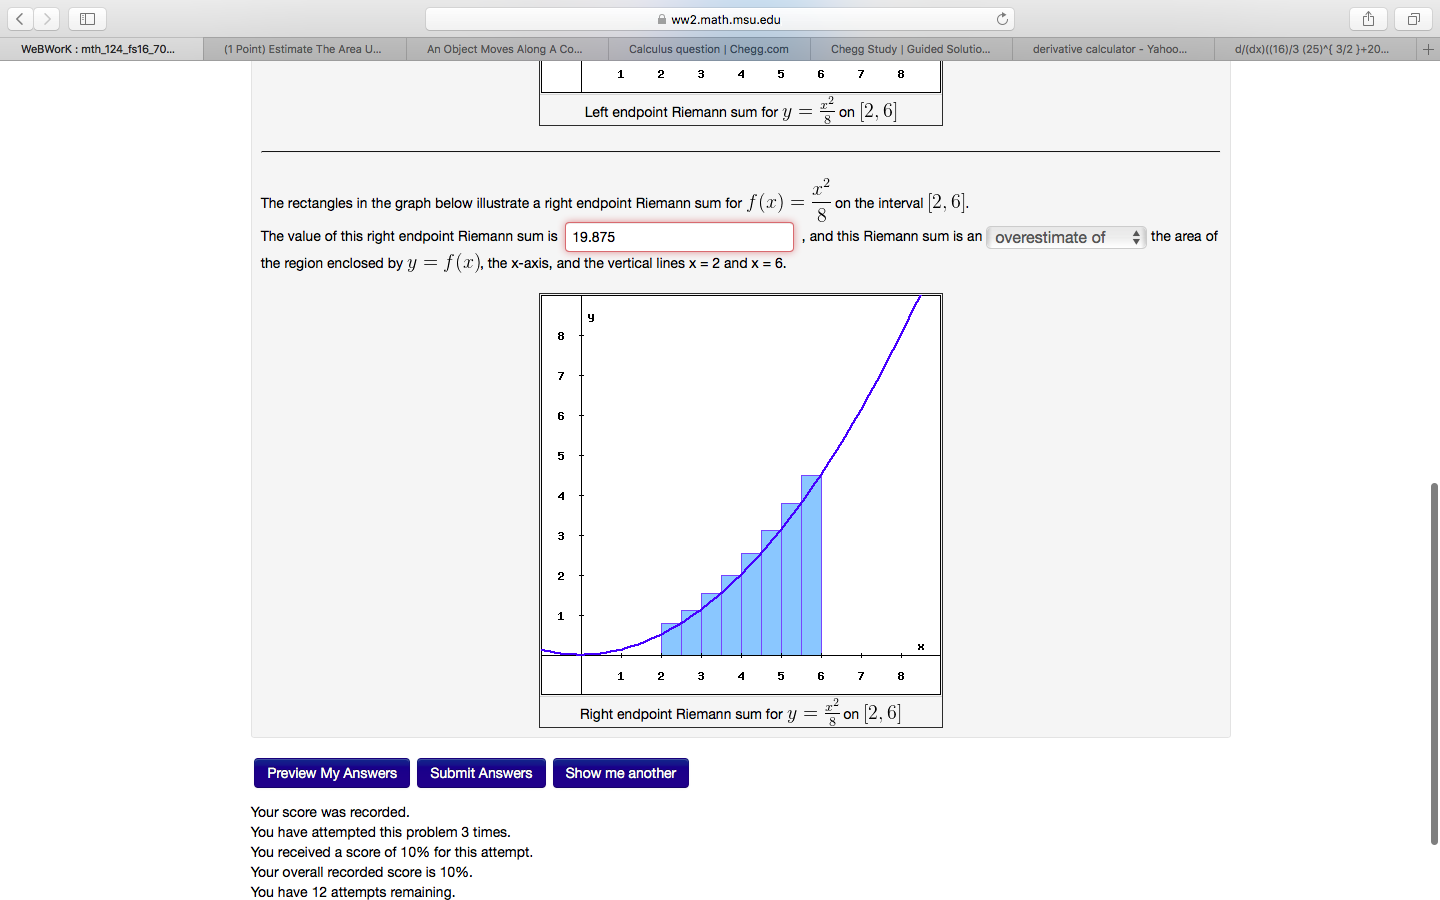This screenshot has height=900, width=1440.
Task: Open the Estimate The Area tab
Action: pos(303,48)
